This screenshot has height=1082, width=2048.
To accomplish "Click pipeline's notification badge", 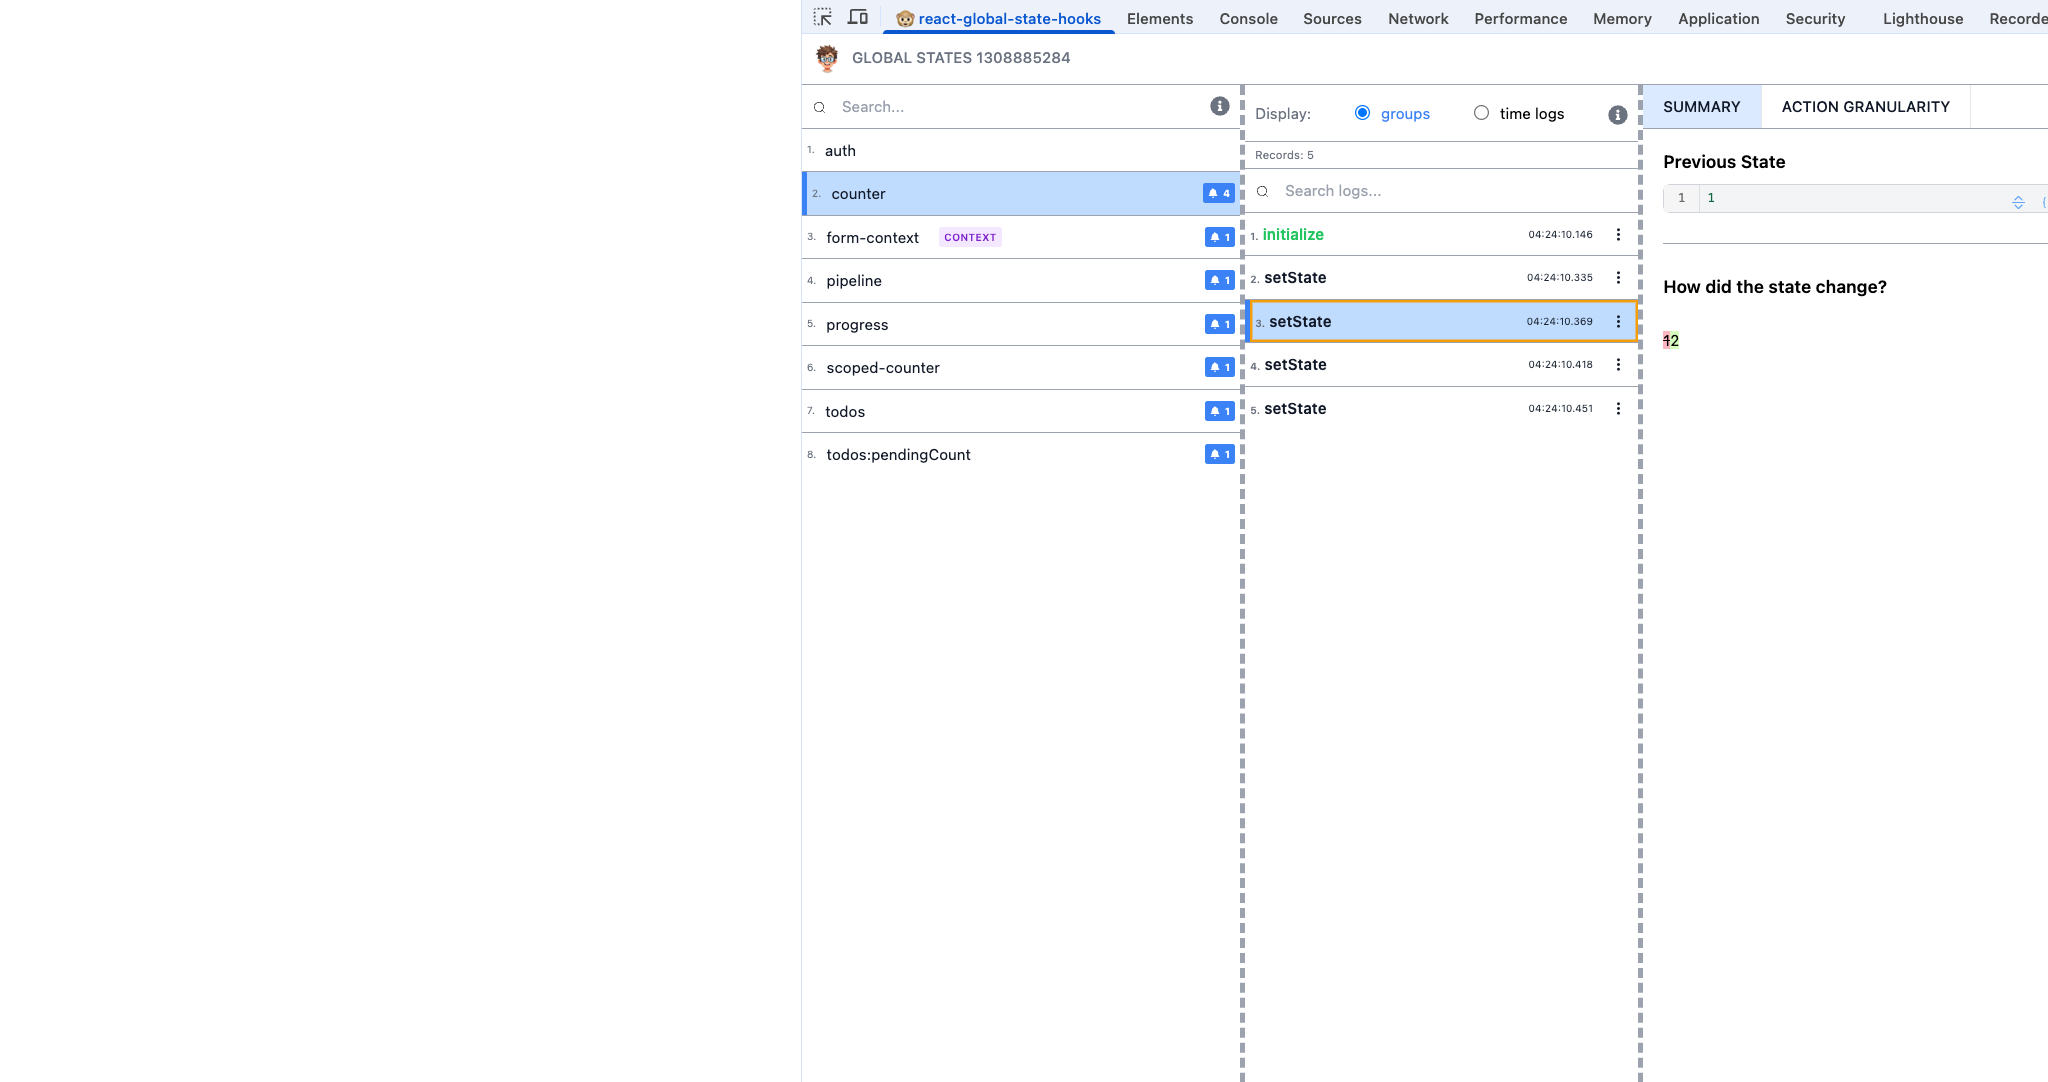I will (x=1220, y=280).
